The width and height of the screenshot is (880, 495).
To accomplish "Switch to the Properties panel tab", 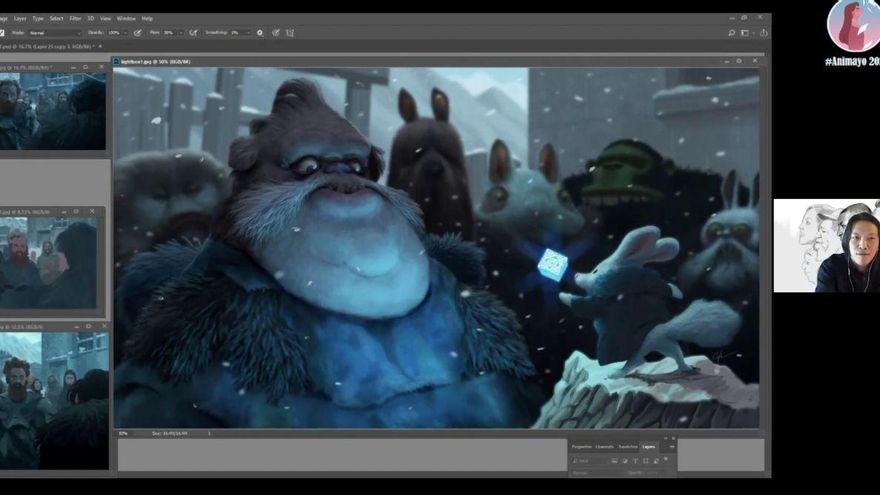I will click(x=581, y=446).
